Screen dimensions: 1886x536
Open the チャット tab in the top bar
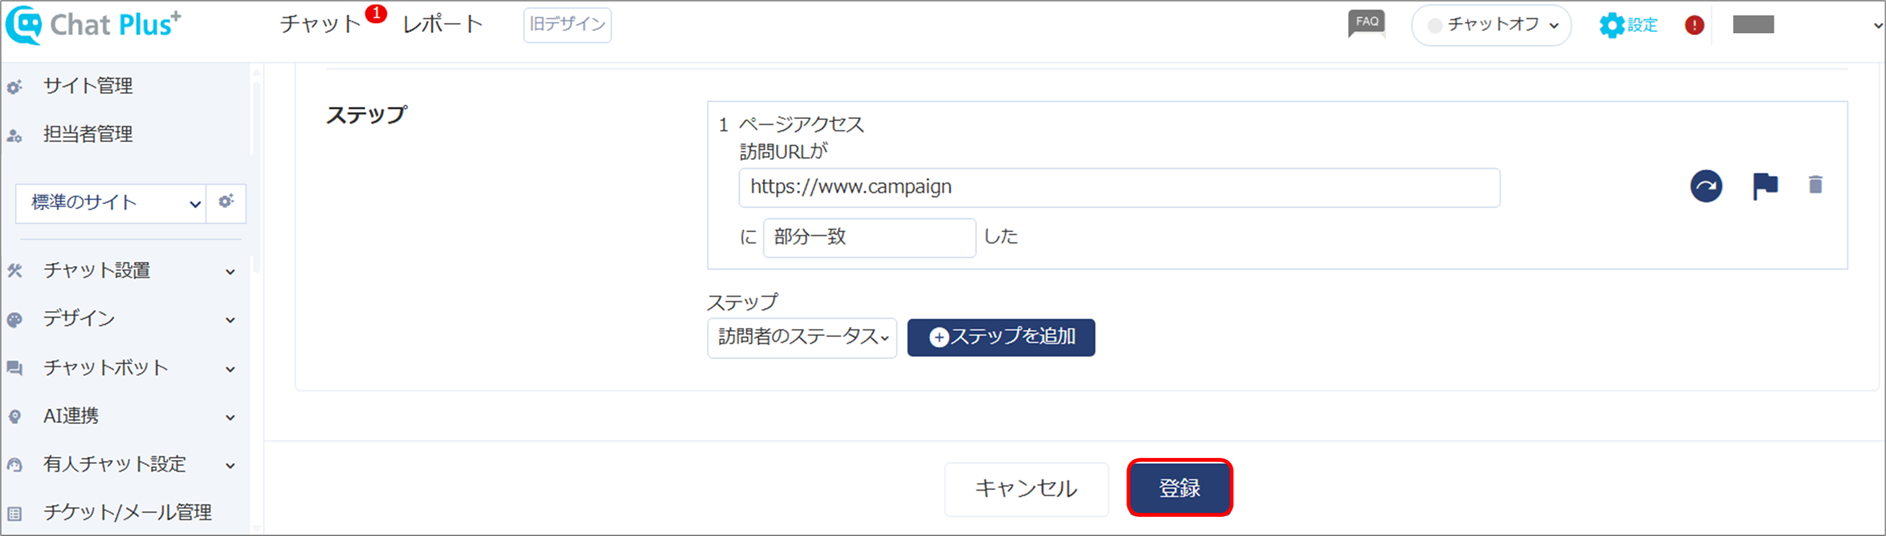pos(320,25)
